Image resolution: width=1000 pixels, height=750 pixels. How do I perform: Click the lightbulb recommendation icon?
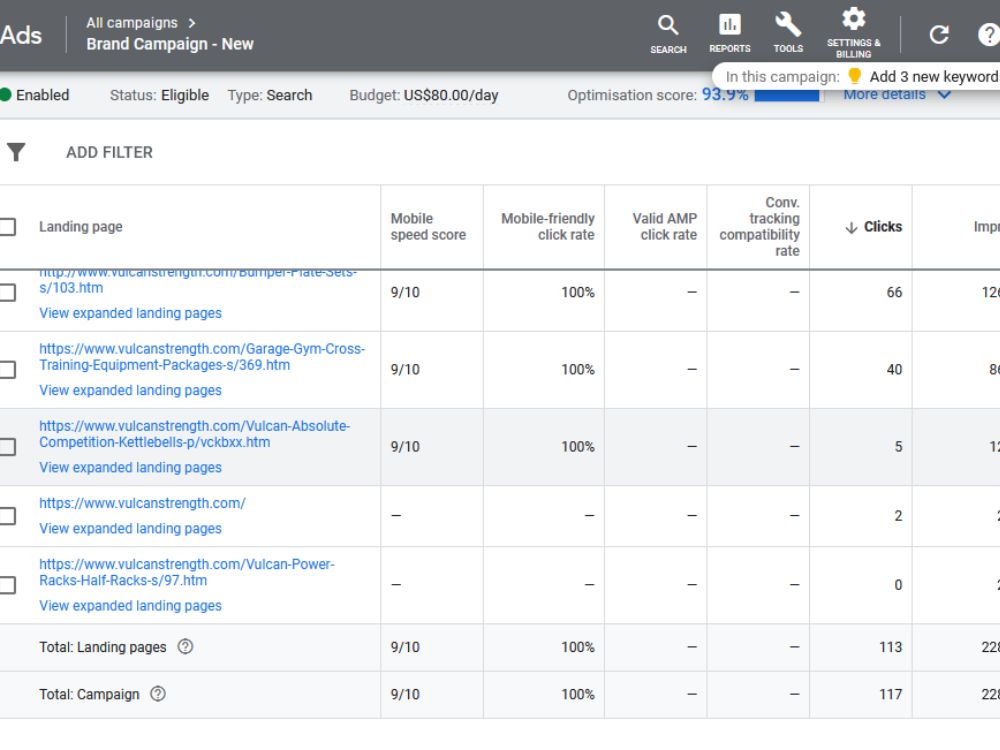(x=855, y=77)
